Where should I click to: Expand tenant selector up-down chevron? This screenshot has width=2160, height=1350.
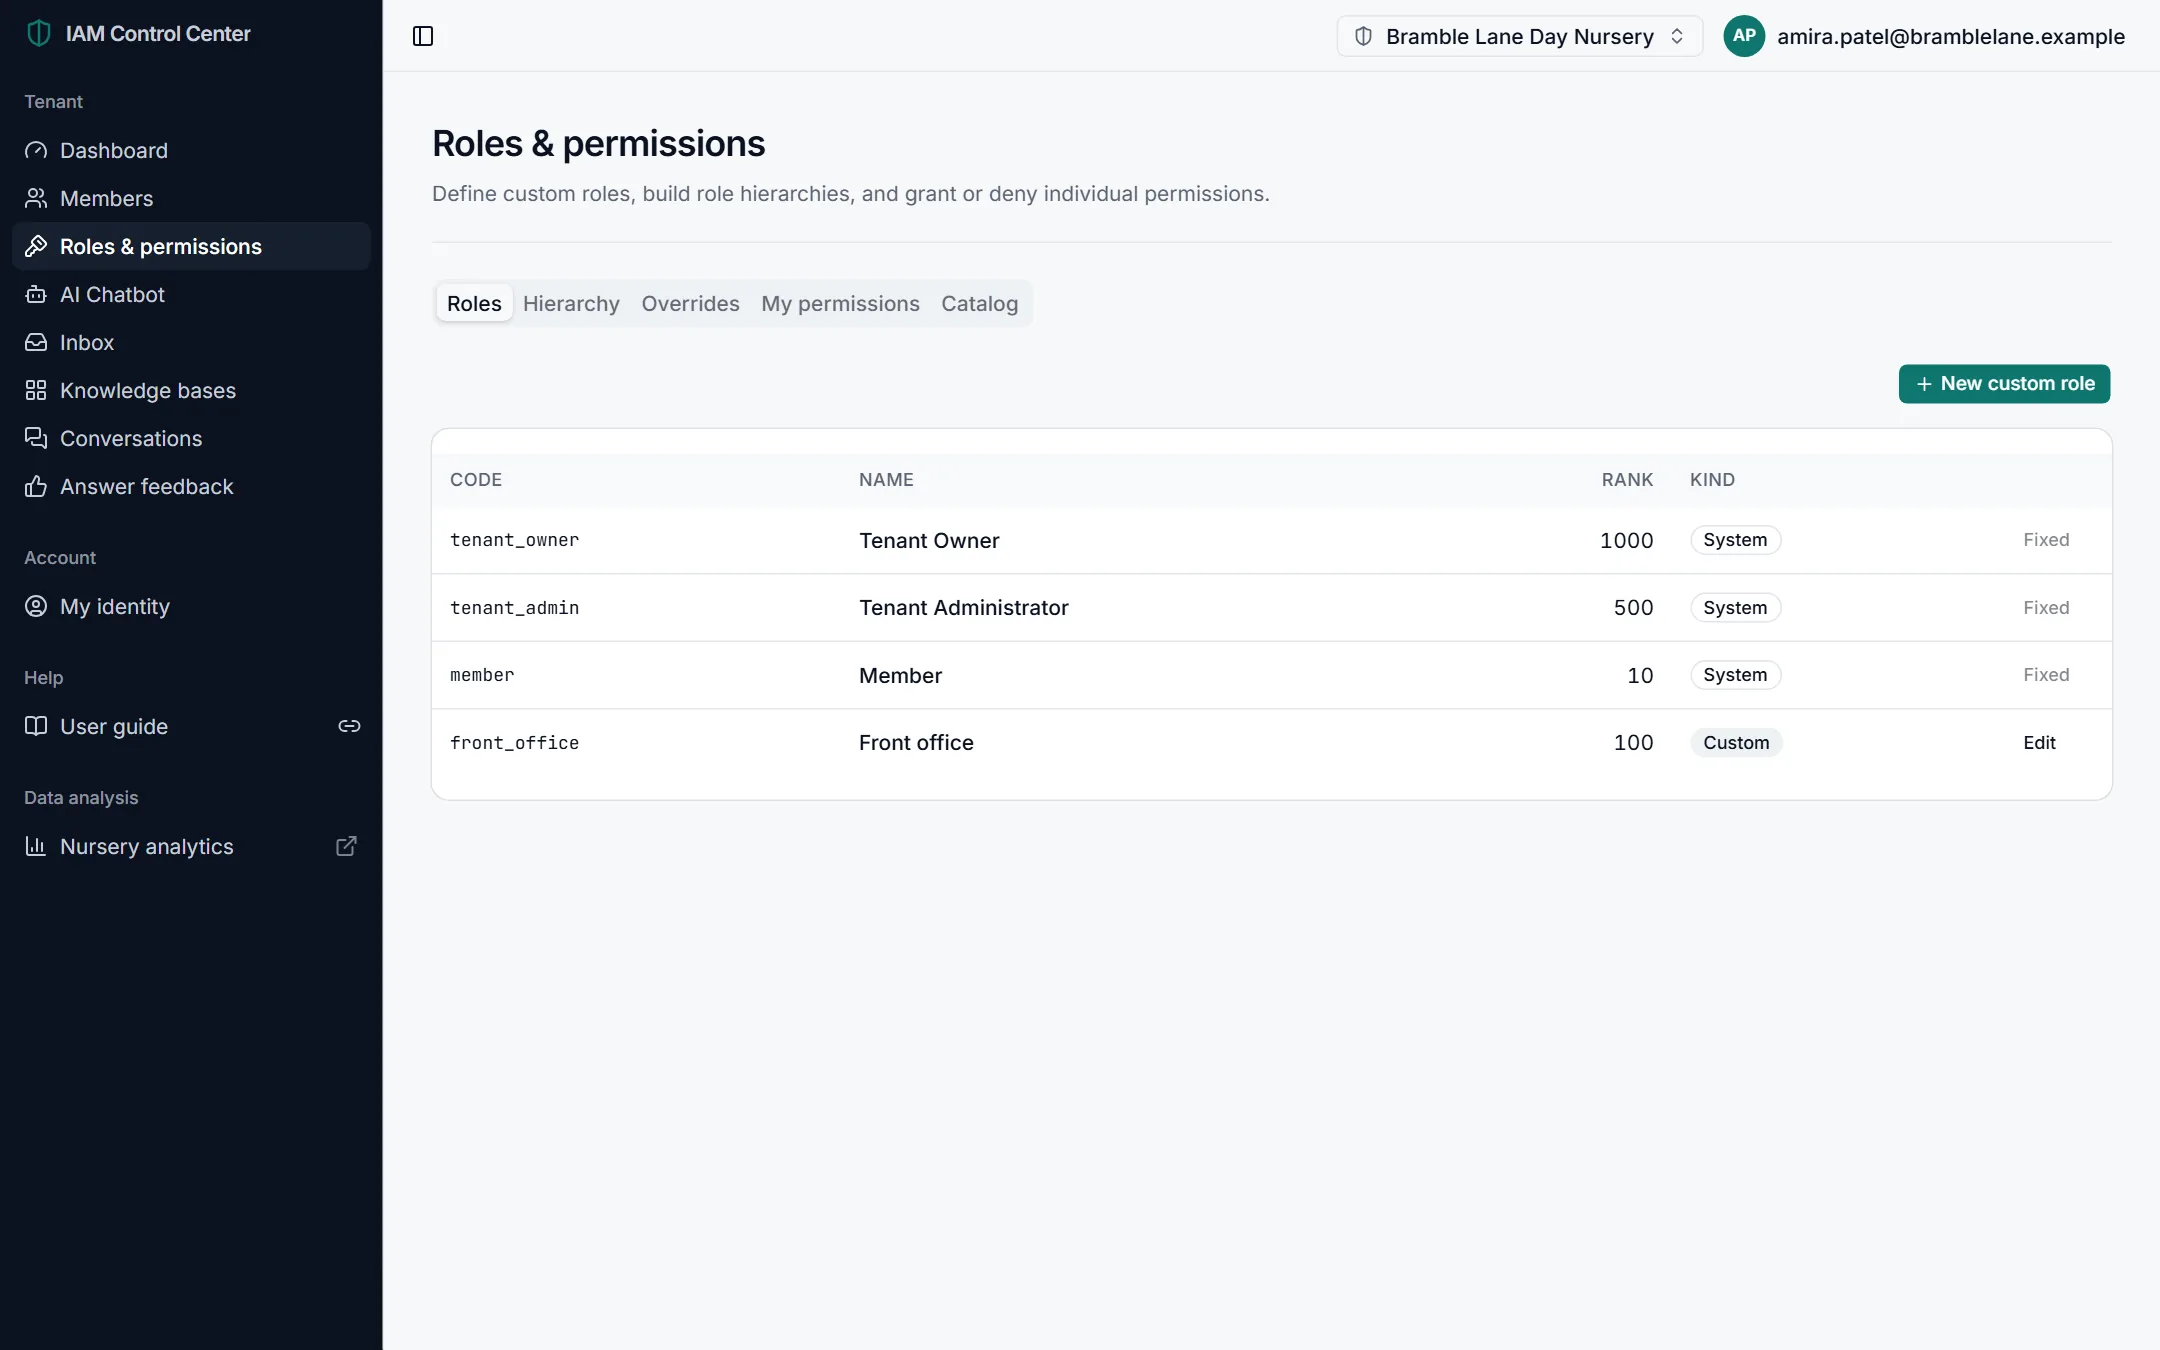pyautogui.click(x=1677, y=36)
